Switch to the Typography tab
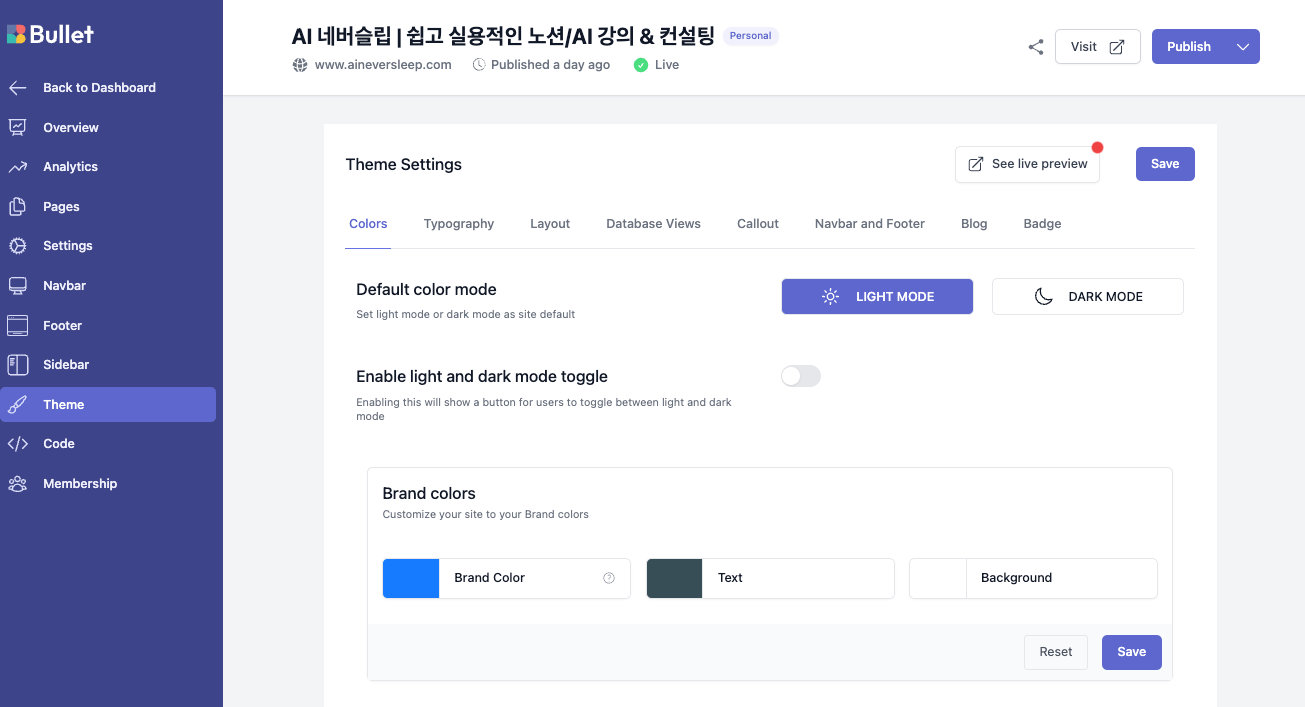The width and height of the screenshot is (1305, 707). pyautogui.click(x=459, y=224)
